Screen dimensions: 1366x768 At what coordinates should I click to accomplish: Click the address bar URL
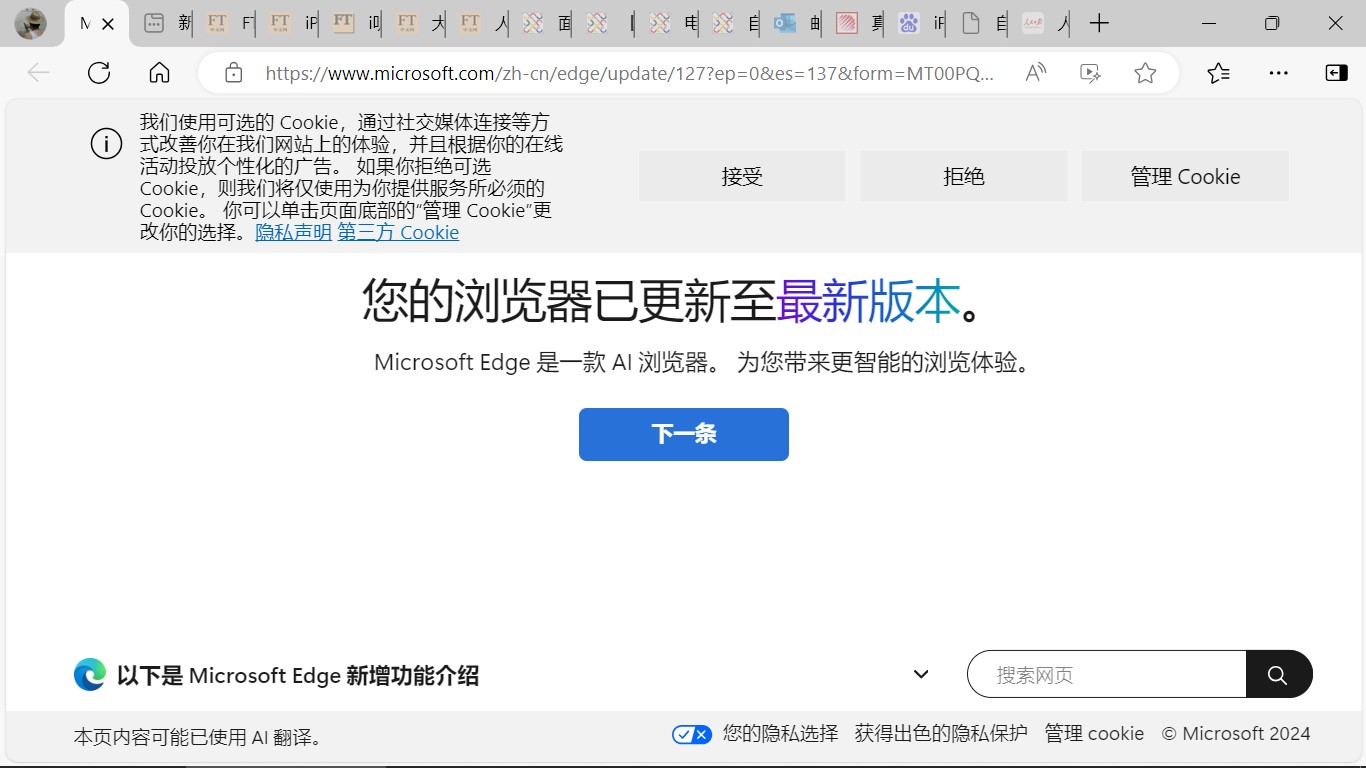click(630, 73)
